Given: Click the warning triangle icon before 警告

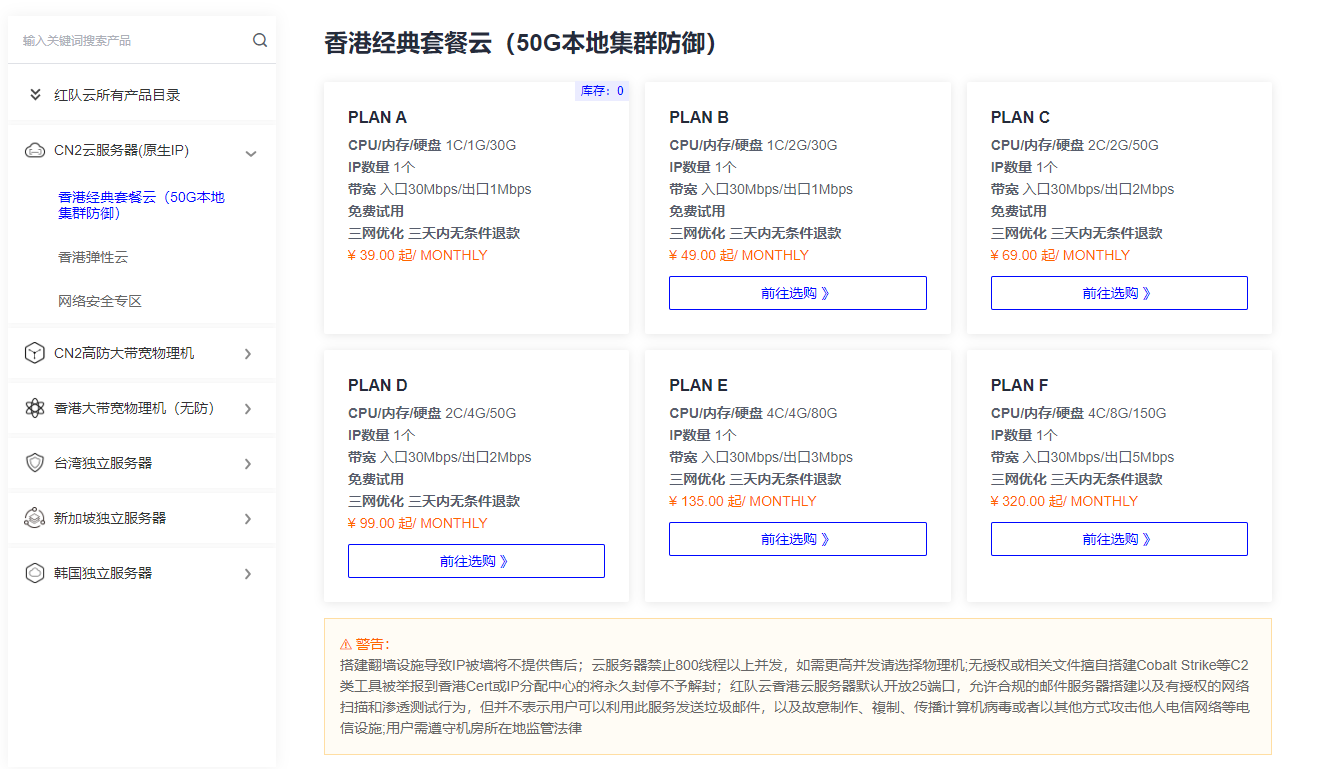Looking at the screenshot, I should (x=345, y=645).
